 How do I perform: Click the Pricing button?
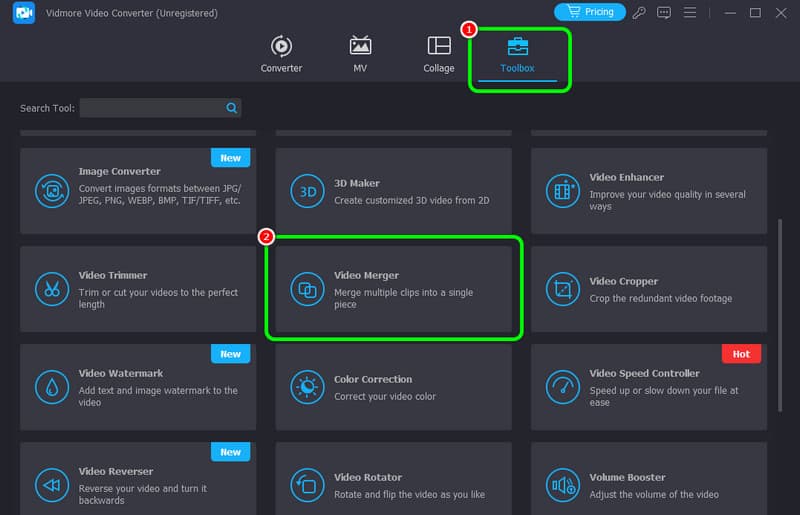(589, 12)
